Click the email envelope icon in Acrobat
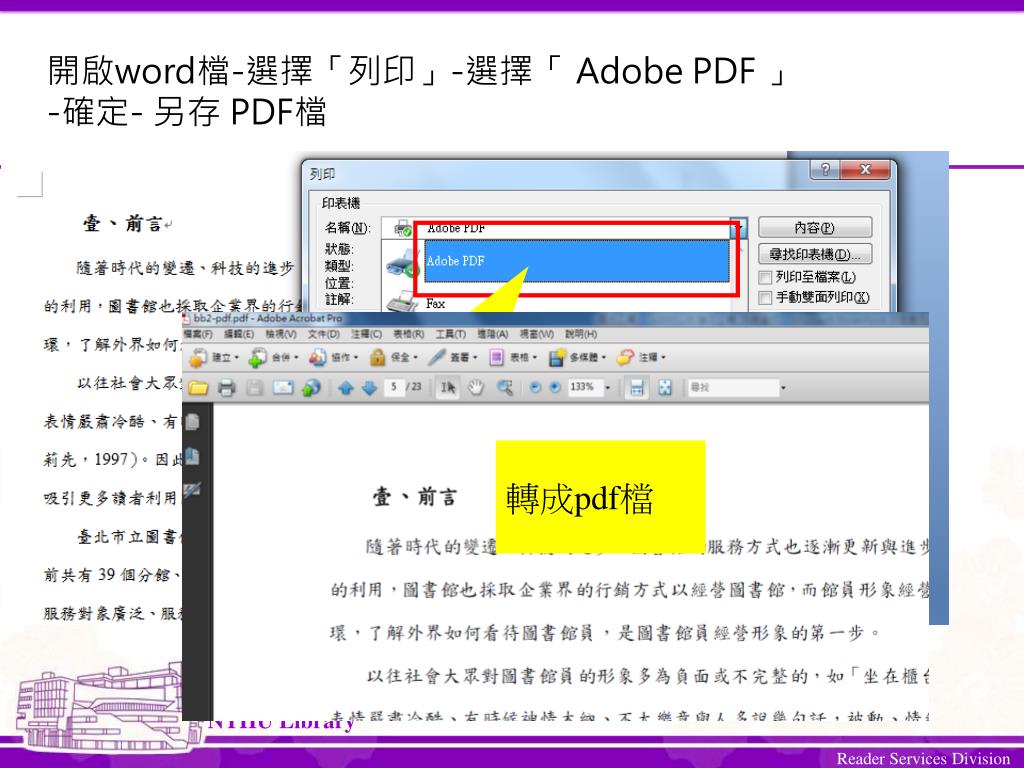This screenshot has width=1024, height=768. (283, 387)
